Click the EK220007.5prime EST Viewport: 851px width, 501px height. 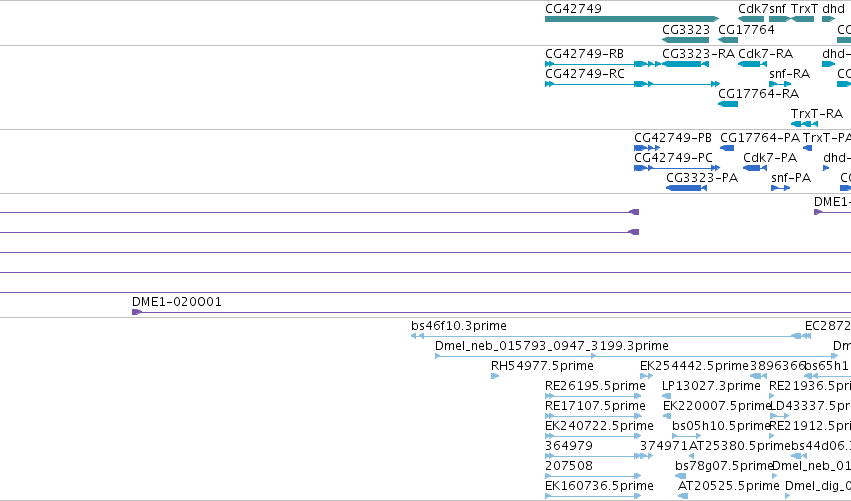point(667,416)
